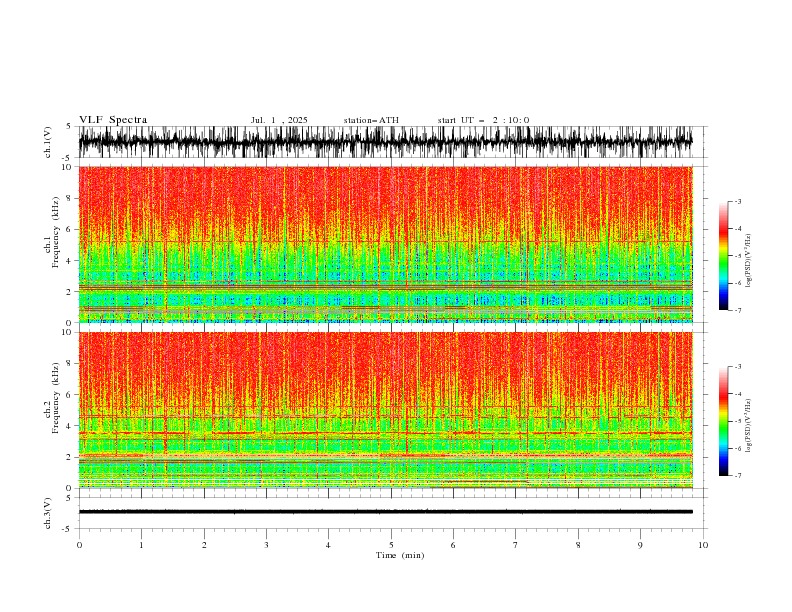Click the "6" kHz tick on ch.2 spectrogram
Screen dimensions: 792x612
tap(70, 395)
